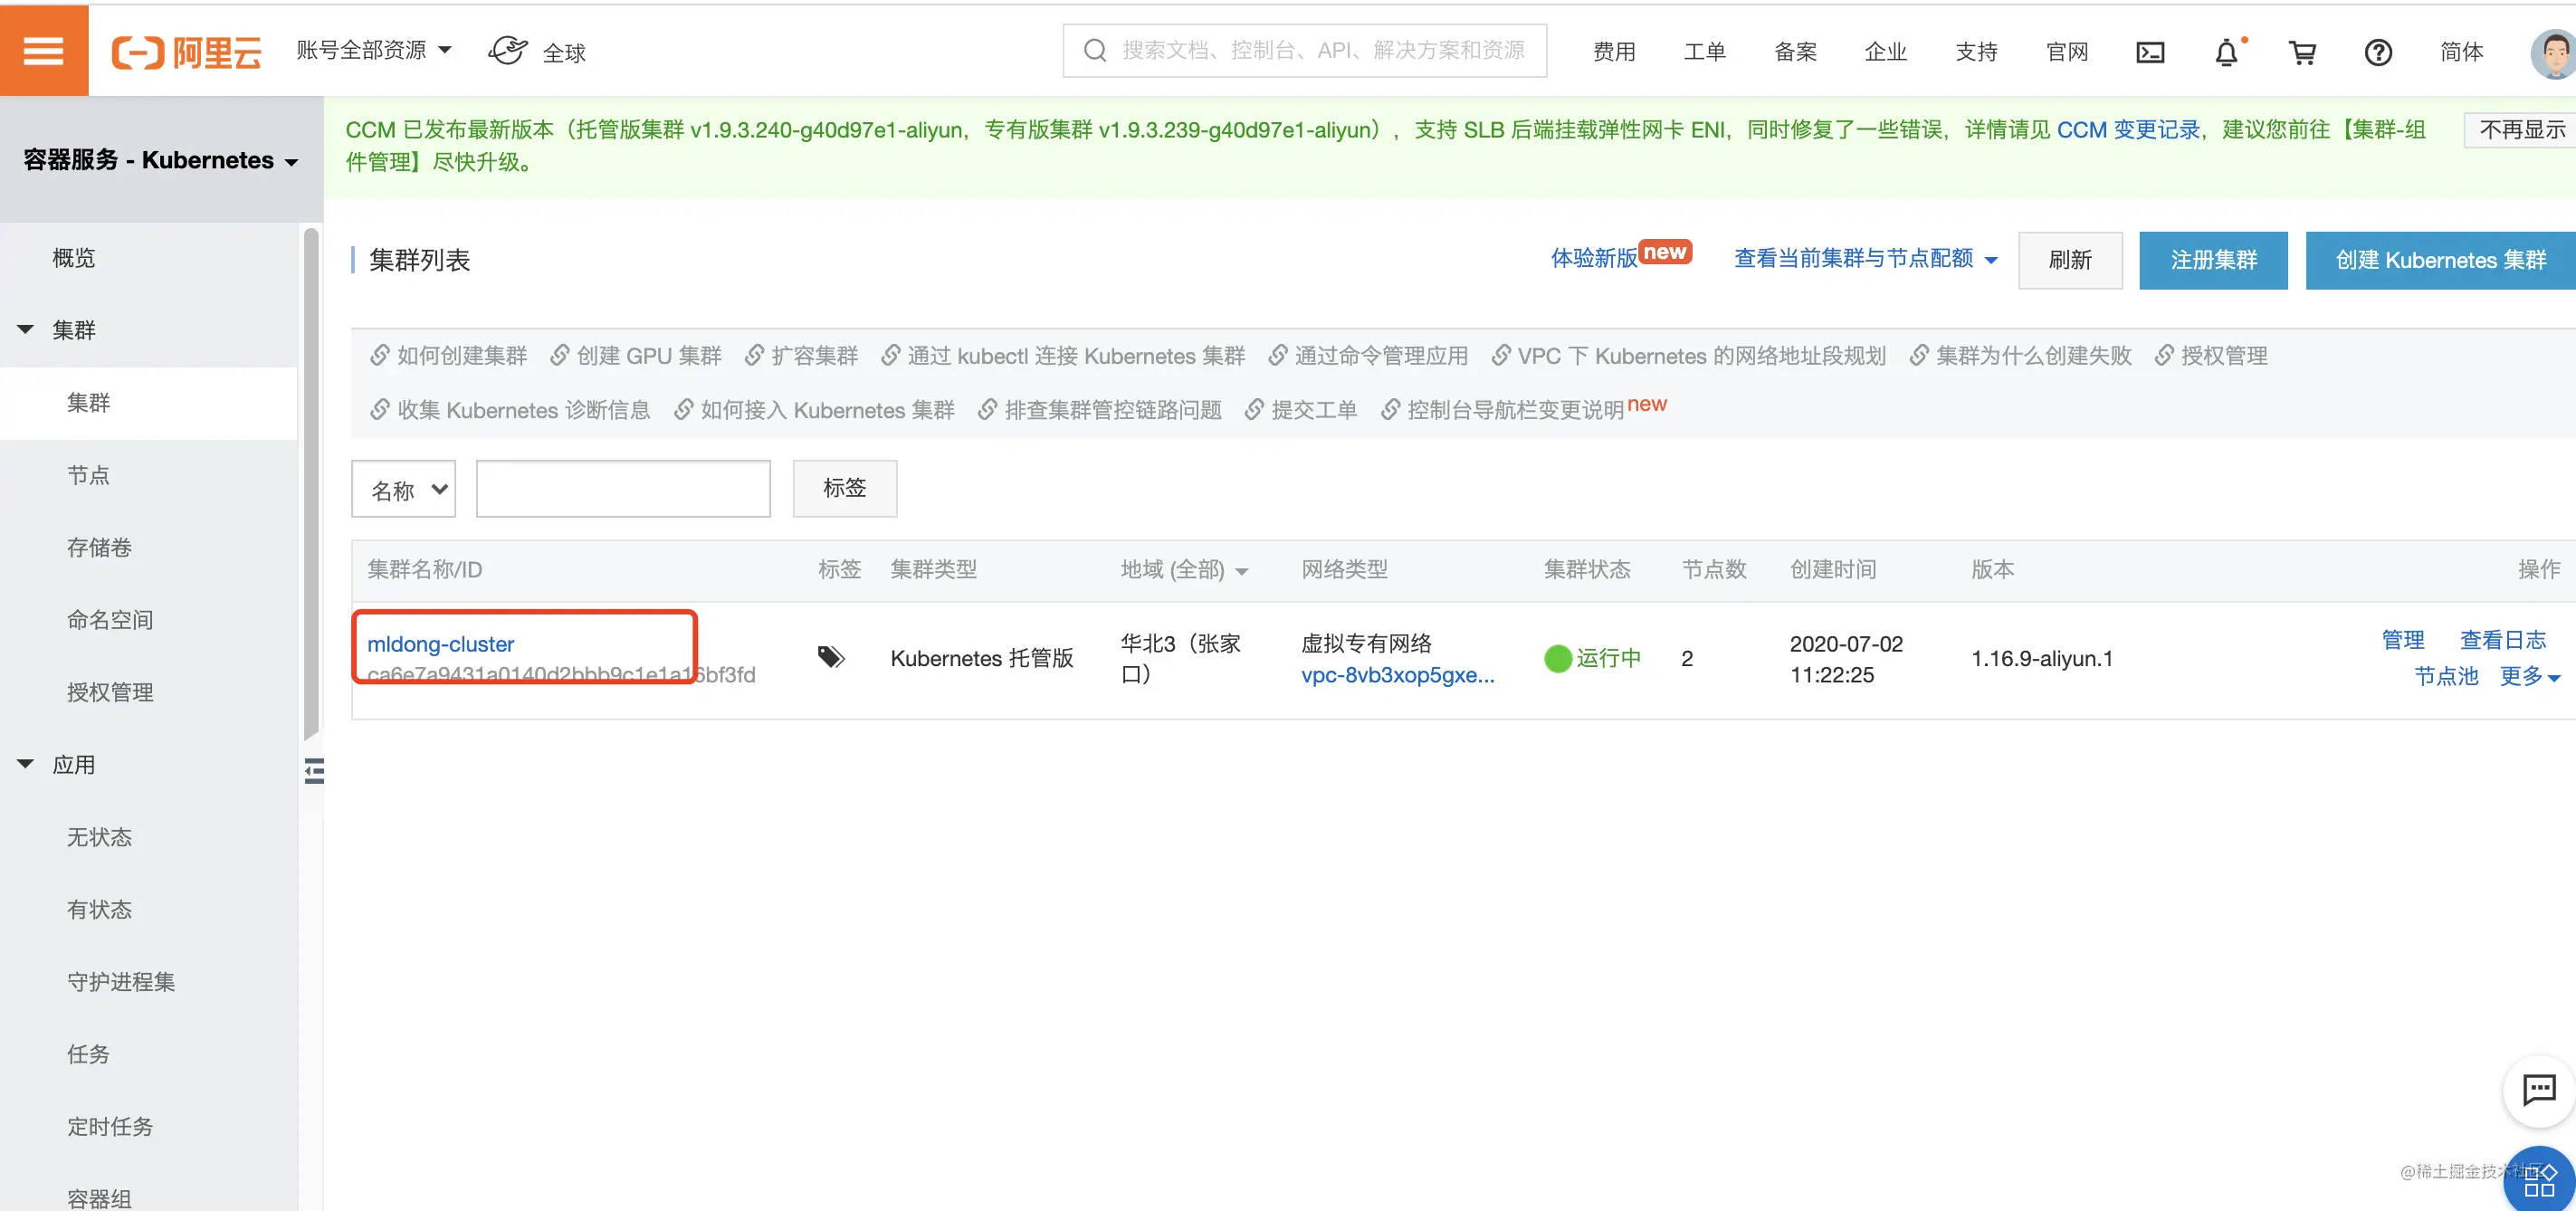The image size is (2576, 1211).
Task: Click the top search box
Action: [x=1304, y=50]
